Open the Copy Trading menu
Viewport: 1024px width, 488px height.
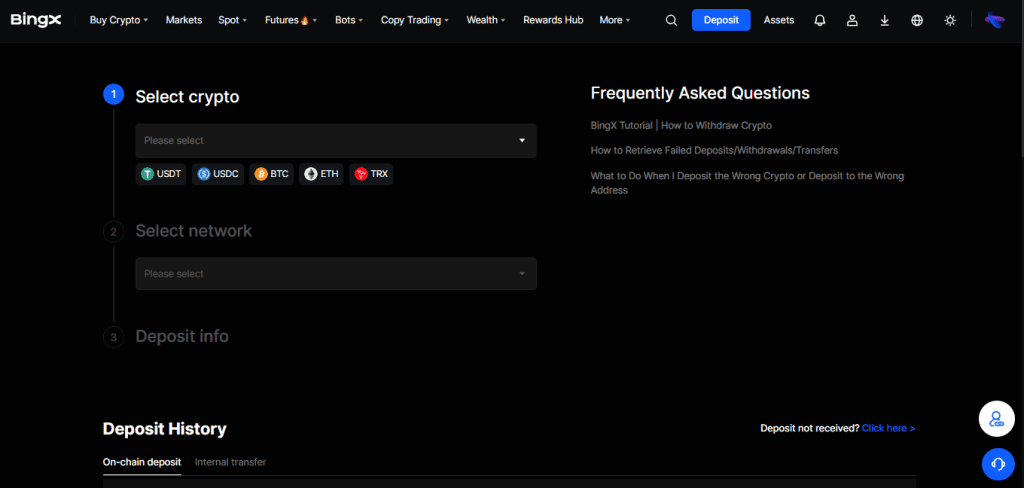point(415,20)
